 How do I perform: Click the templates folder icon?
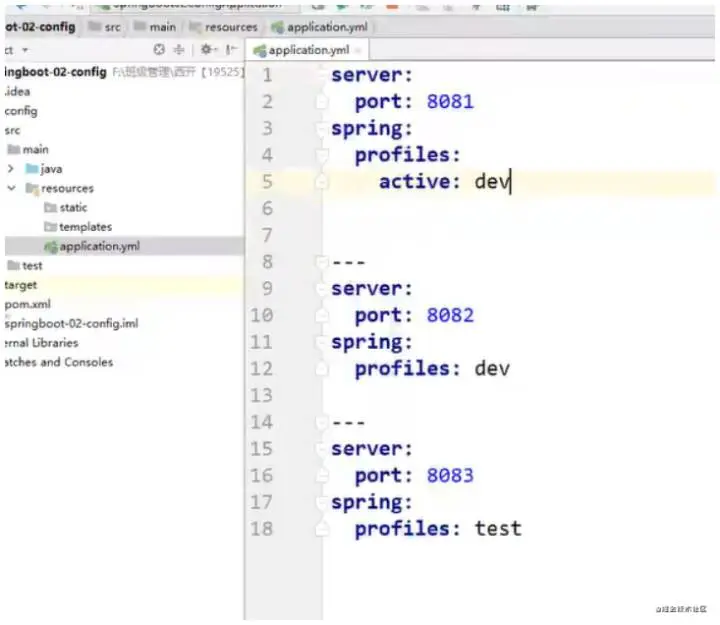(x=50, y=227)
